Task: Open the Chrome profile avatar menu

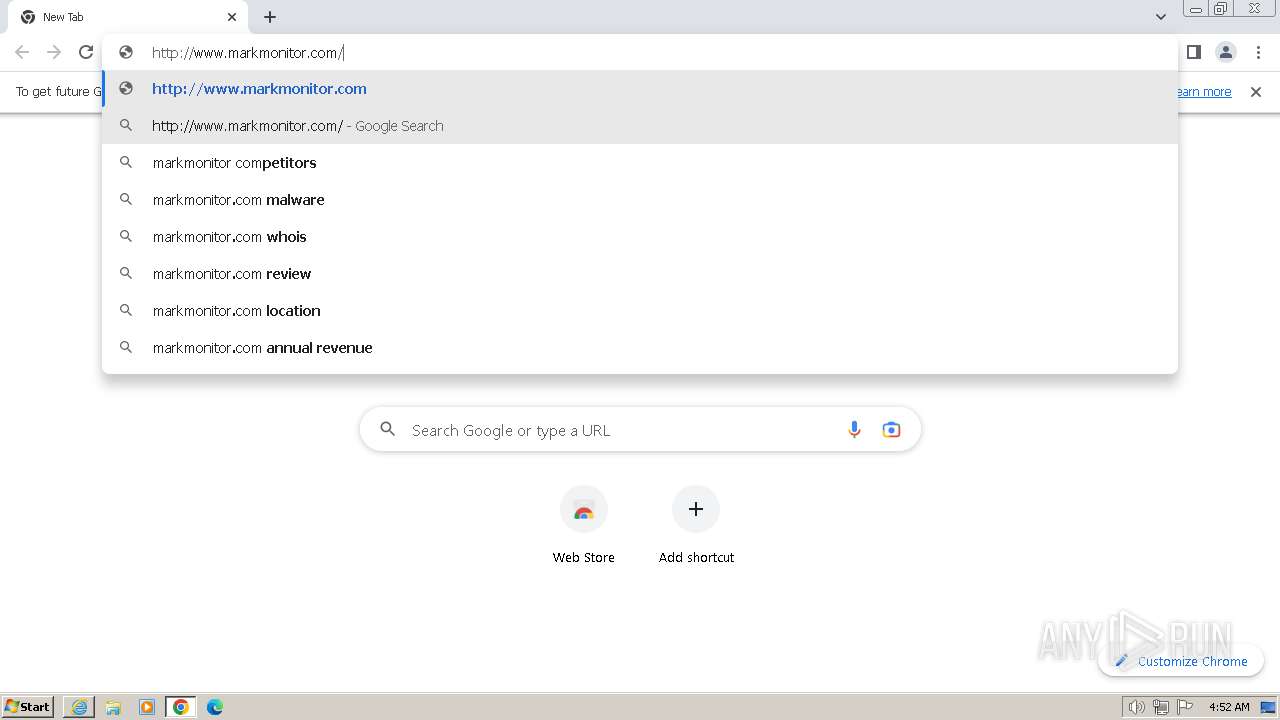Action: pyautogui.click(x=1226, y=52)
